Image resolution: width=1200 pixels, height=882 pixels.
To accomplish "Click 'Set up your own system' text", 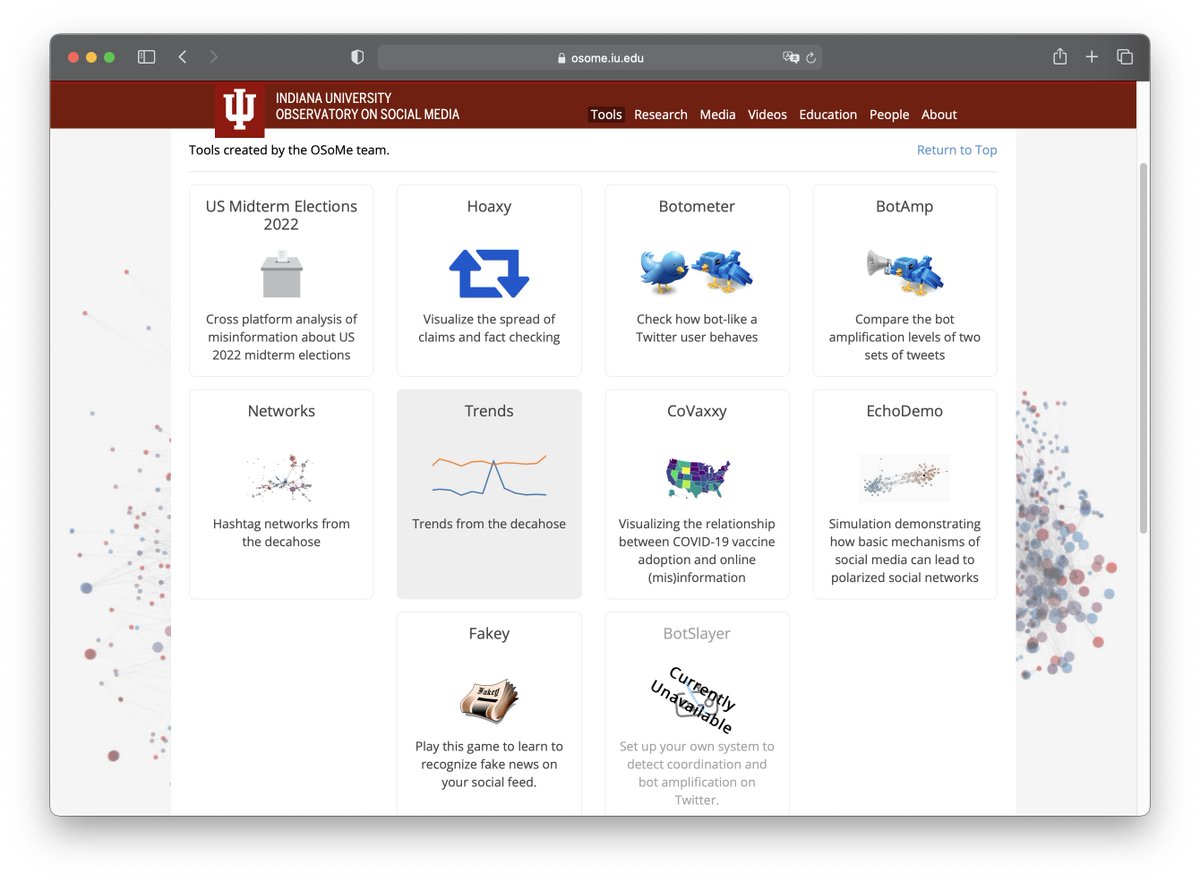I will pos(697,773).
